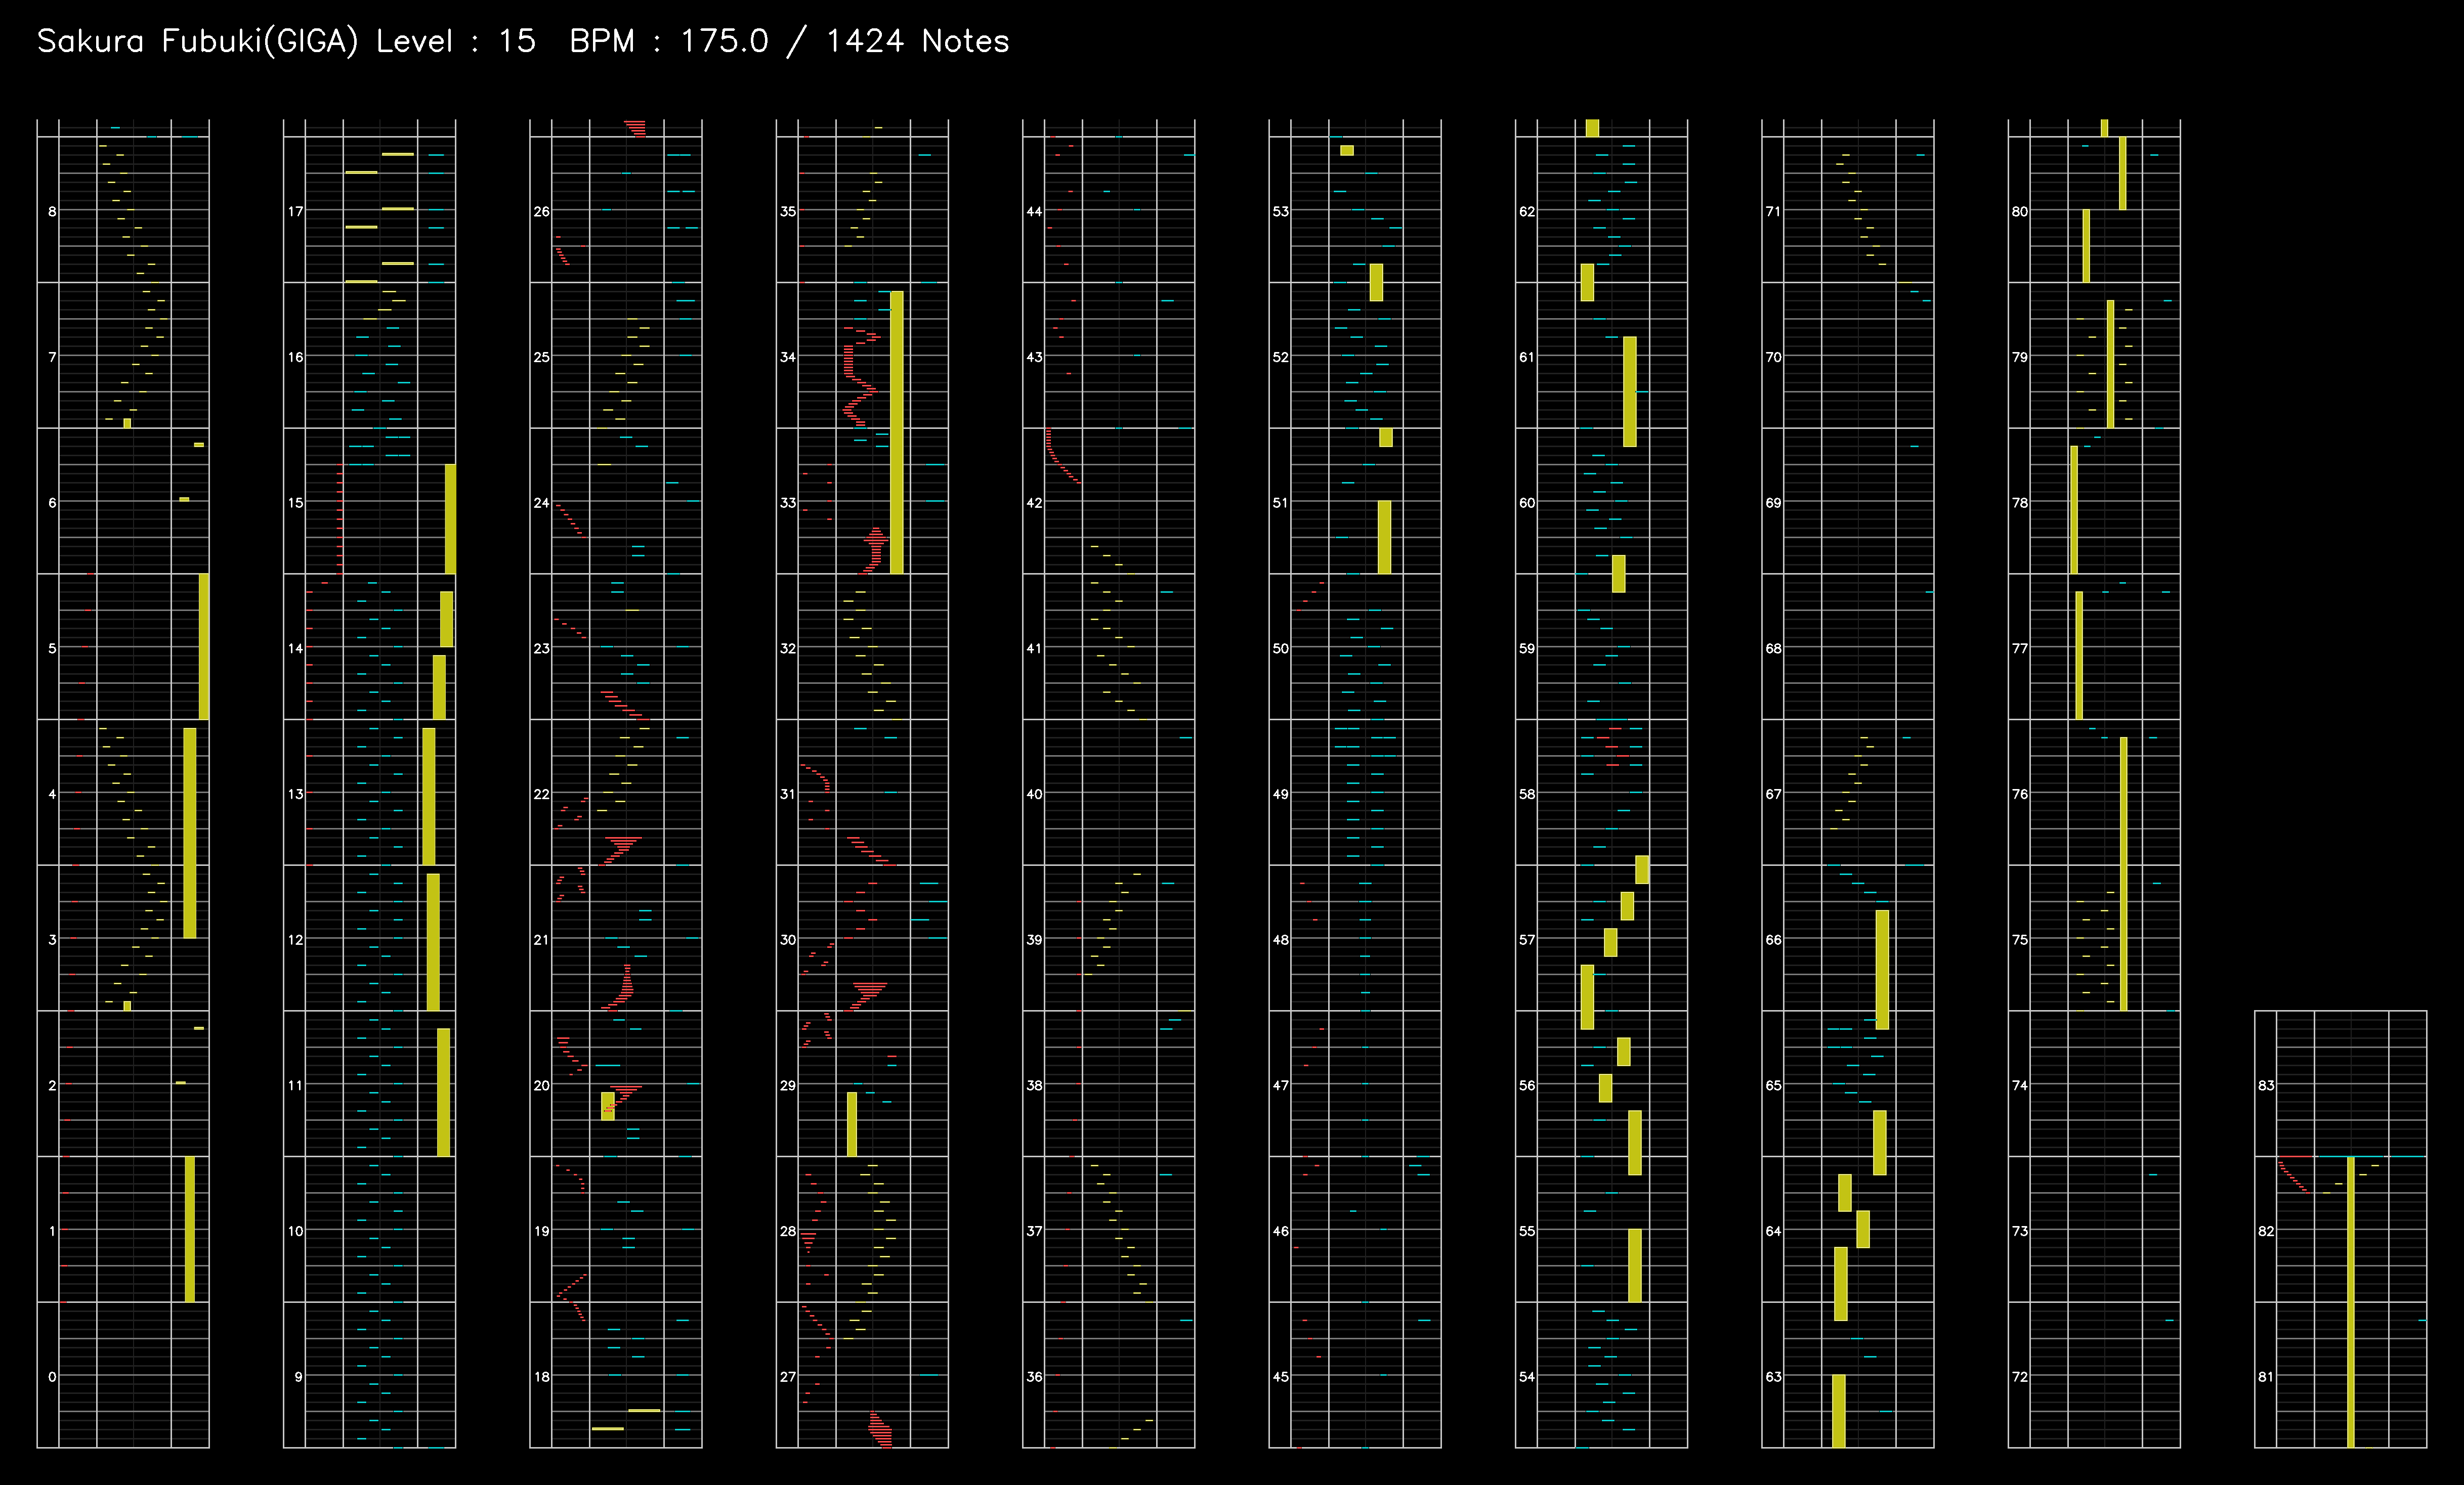2464x1485 pixels.
Task: Click measure number 36 label
Action: pos(1034,1377)
